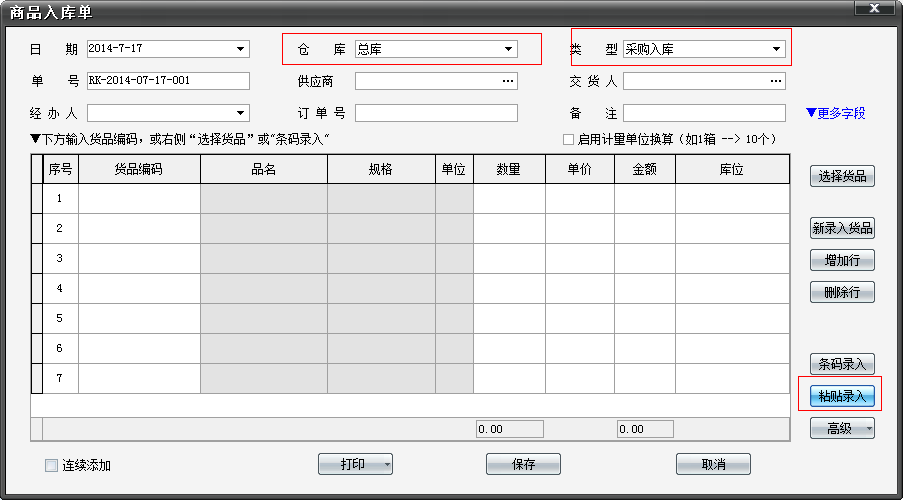This screenshot has height=500, width=903.
Task: Click the 新录入货品 button
Action: 842,229
